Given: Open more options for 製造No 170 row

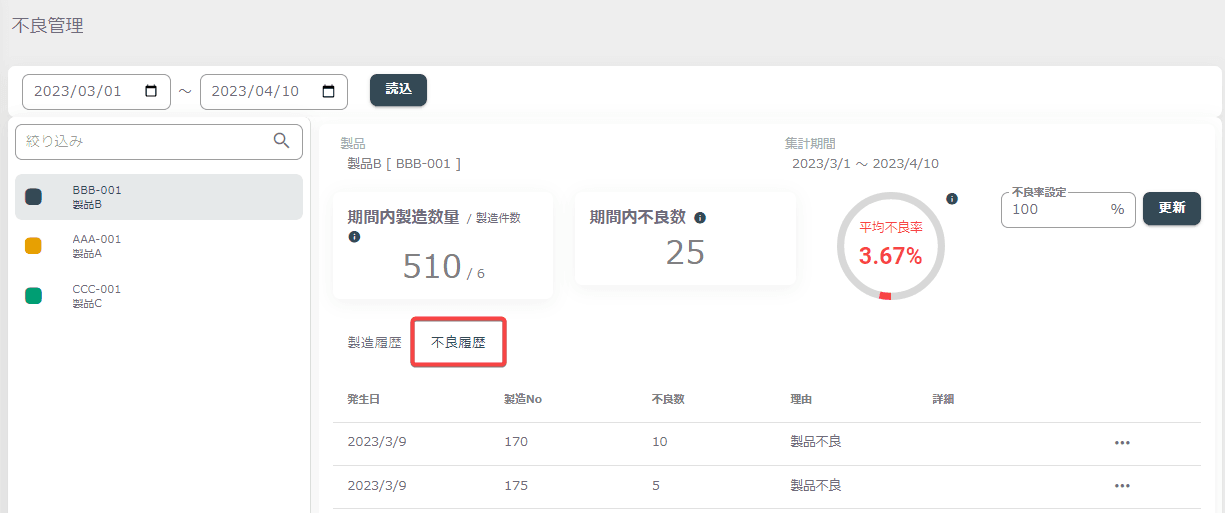Looking at the screenshot, I should 1122,443.
